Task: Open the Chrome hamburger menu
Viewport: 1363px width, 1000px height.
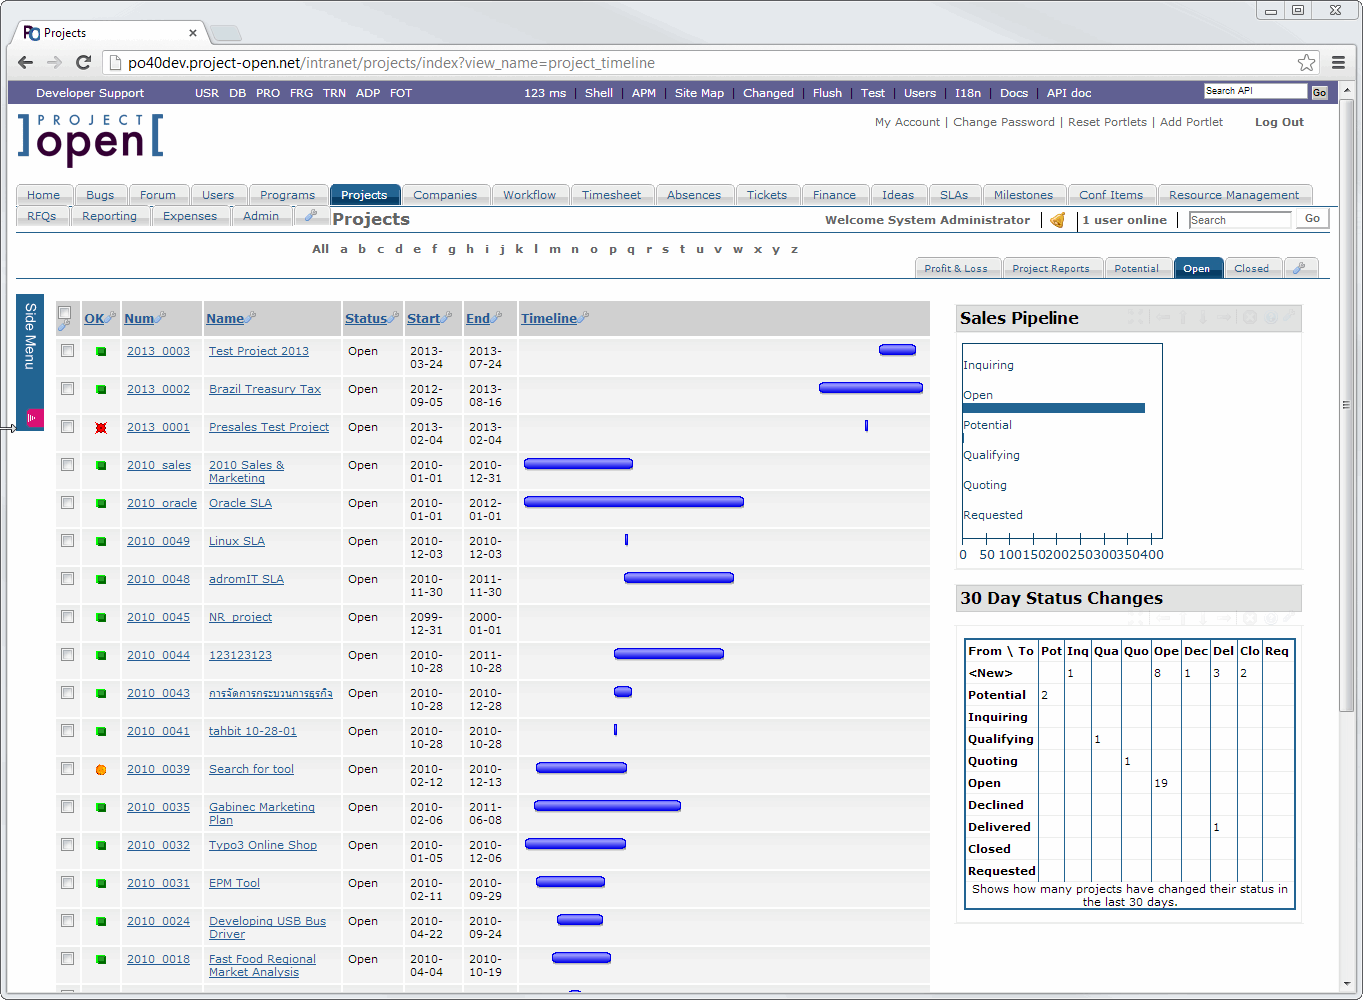Action: [x=1338, y=63]
